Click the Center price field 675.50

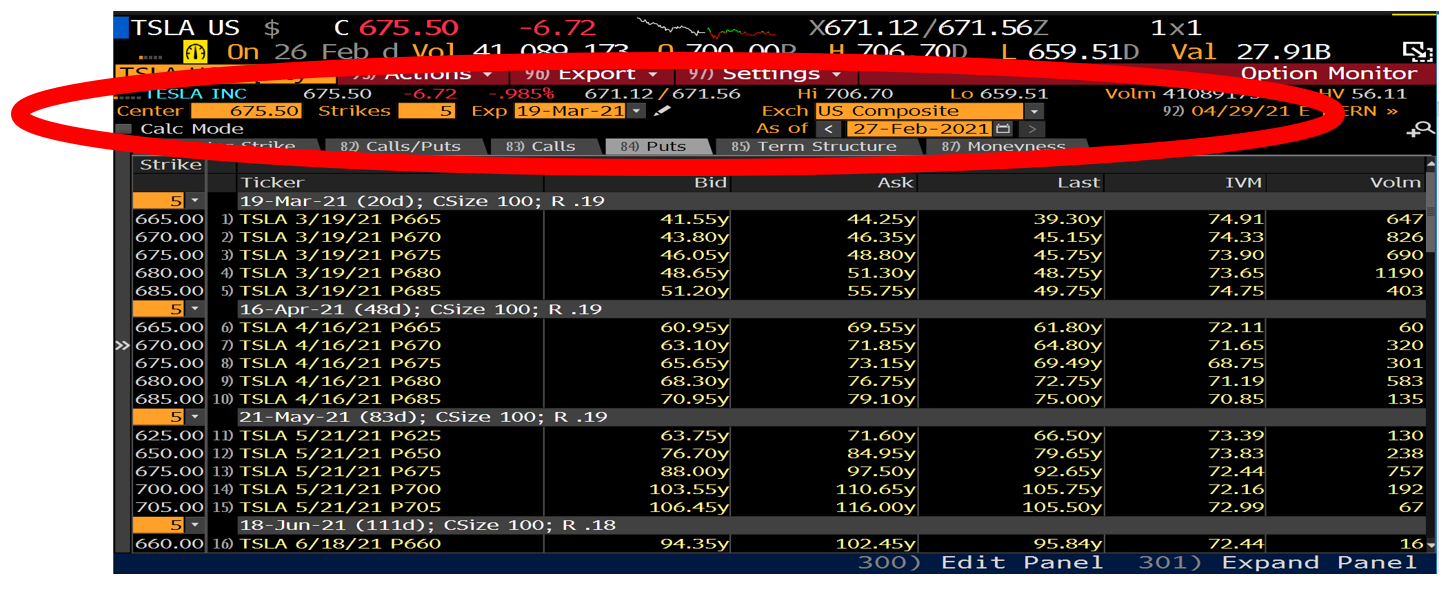point(246,111)
